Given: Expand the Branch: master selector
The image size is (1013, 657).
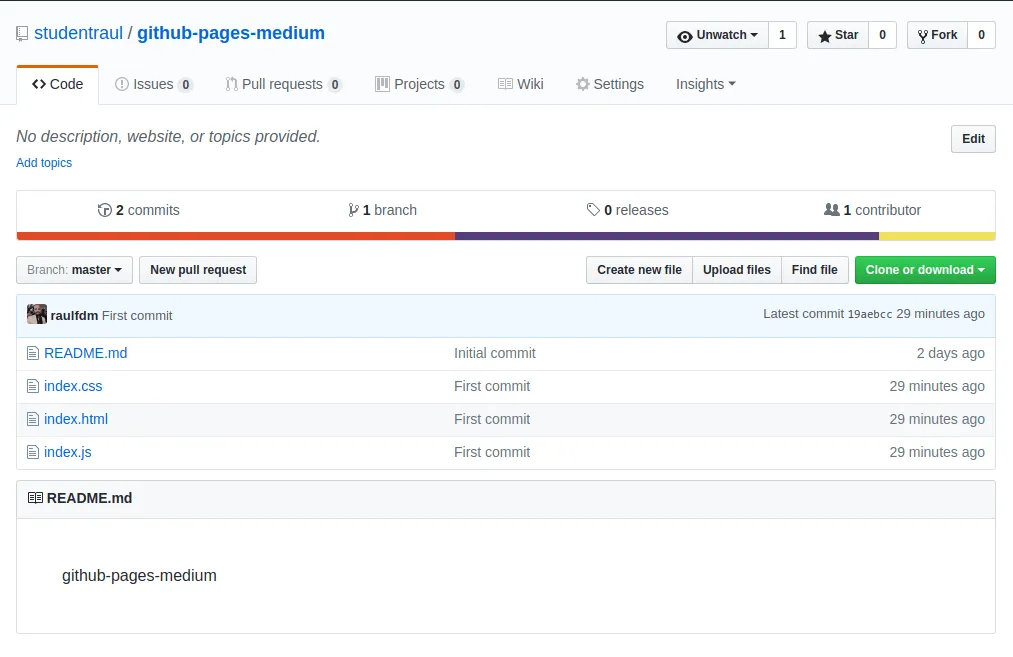Looking at the screenshot, I should [x=74, y=270].
